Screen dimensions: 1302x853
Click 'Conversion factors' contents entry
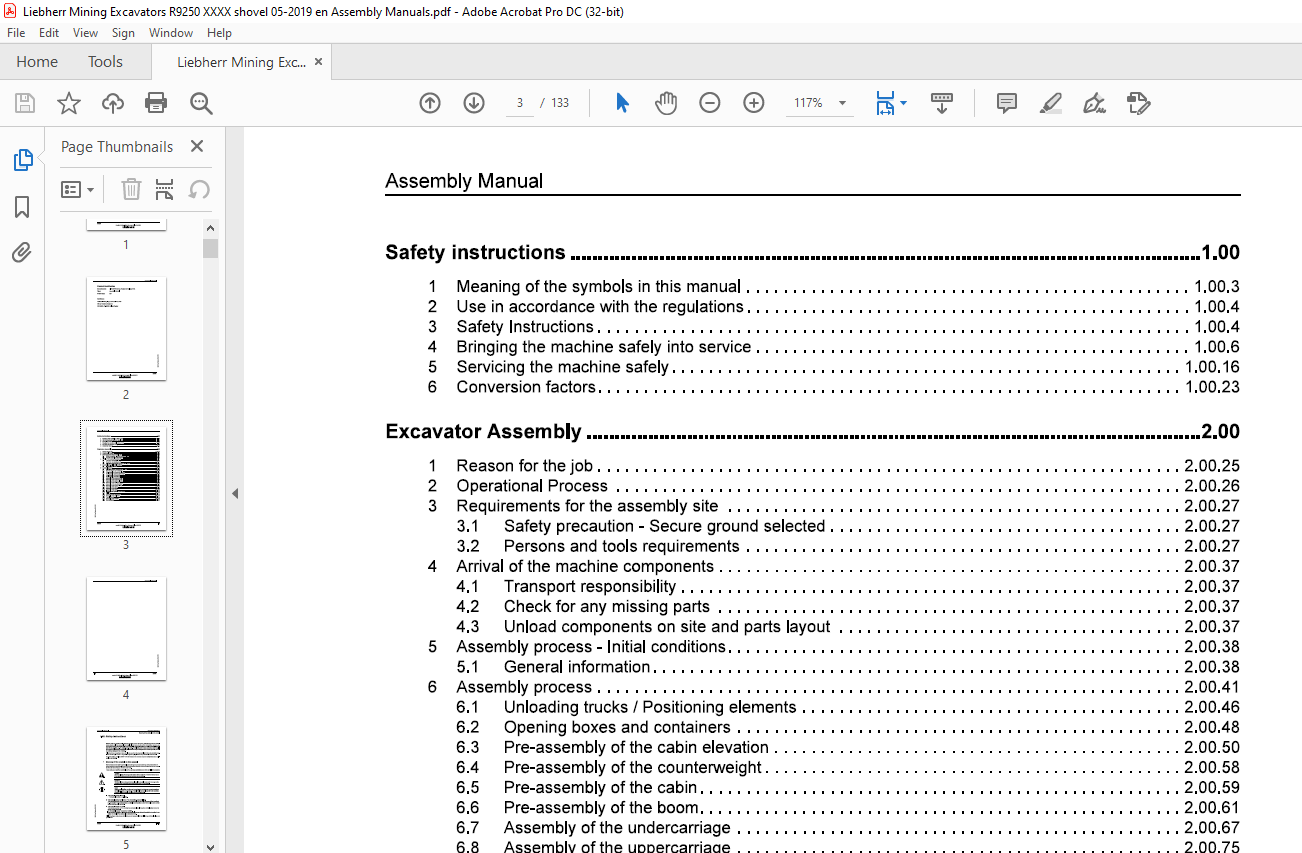[526, 387]
